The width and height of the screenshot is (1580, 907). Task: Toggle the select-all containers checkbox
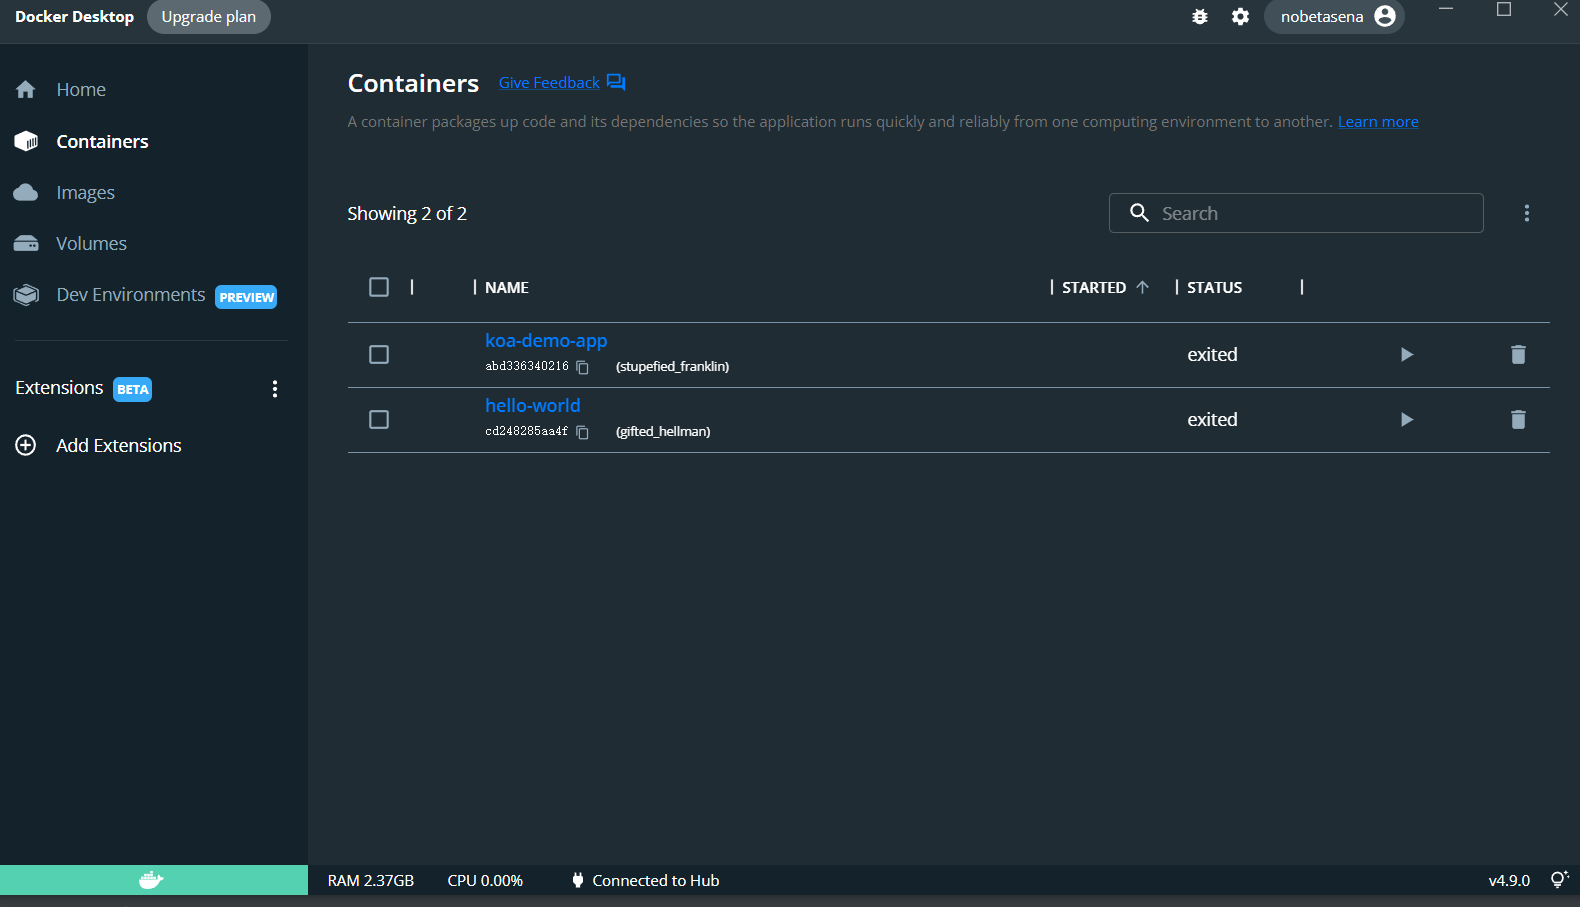pos(379,288)
